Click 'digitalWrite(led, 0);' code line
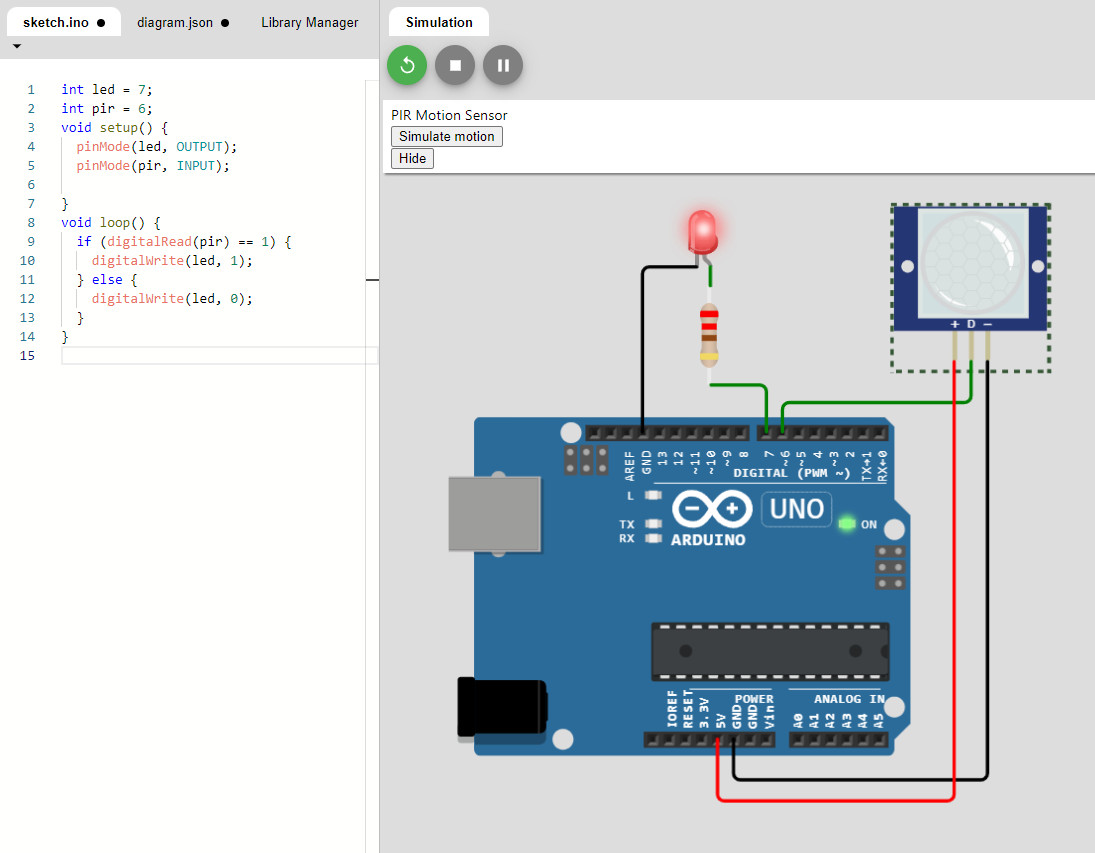The width and height of the screenshot is (1095, 853). (172, 298)
